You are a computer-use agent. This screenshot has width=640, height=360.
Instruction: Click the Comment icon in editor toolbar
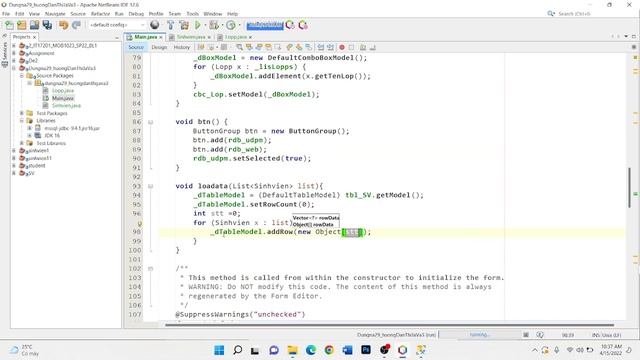tap(363, 47)
